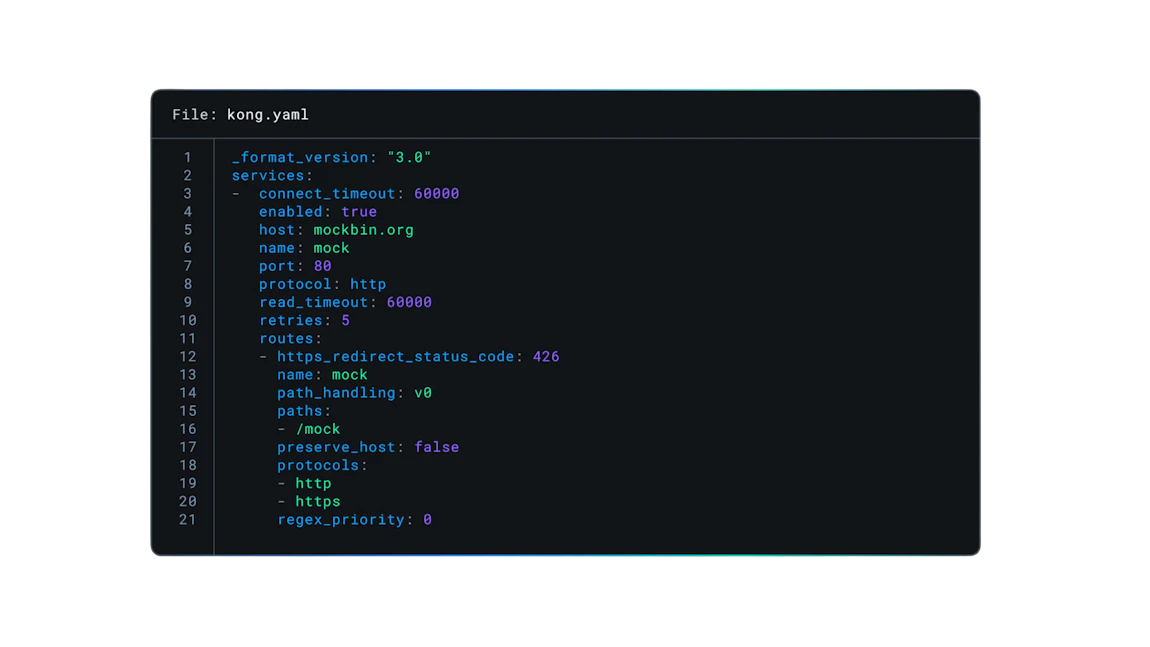Image resolution: width=1150 pixels, height=647 pixels.
Task: Click the 'connect_timeout' key
Action: 327,194
